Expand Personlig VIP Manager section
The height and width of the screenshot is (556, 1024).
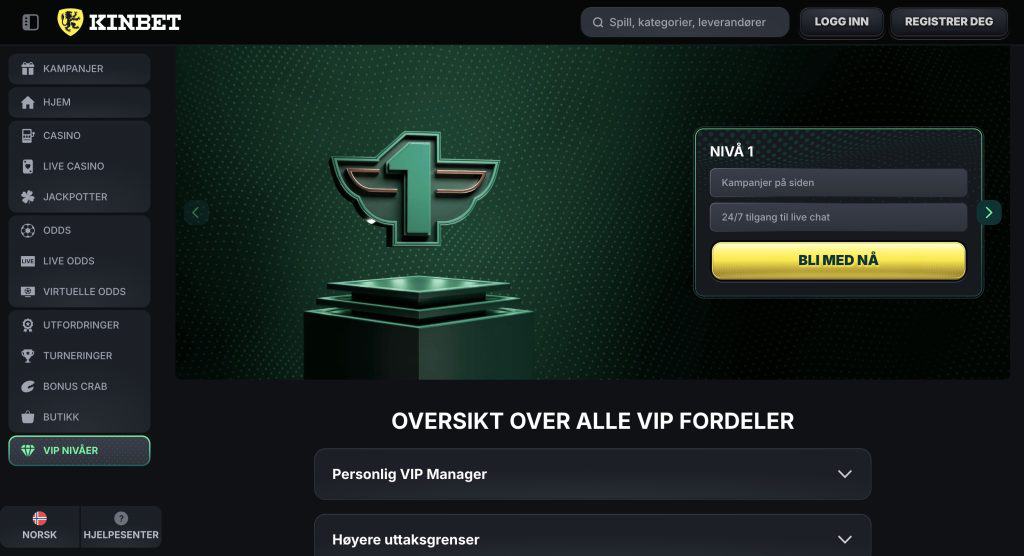592,474
